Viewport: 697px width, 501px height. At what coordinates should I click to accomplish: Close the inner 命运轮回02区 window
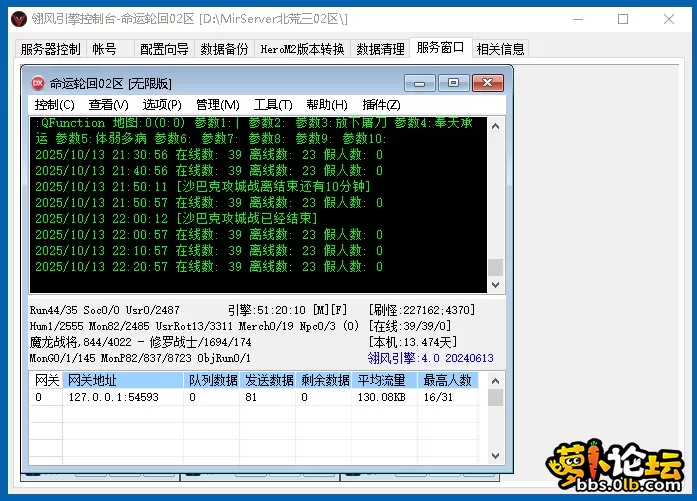tap(488, 83)
